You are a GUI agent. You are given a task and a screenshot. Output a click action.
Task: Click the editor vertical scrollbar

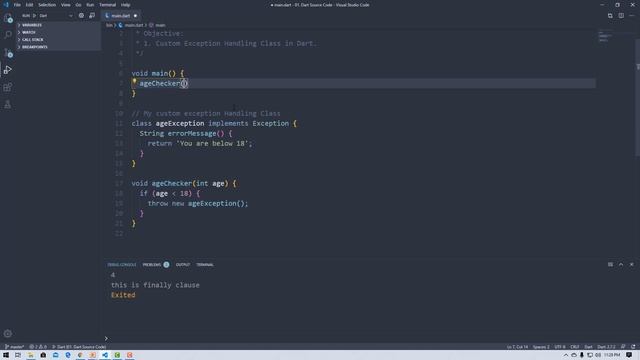[638, 97]
